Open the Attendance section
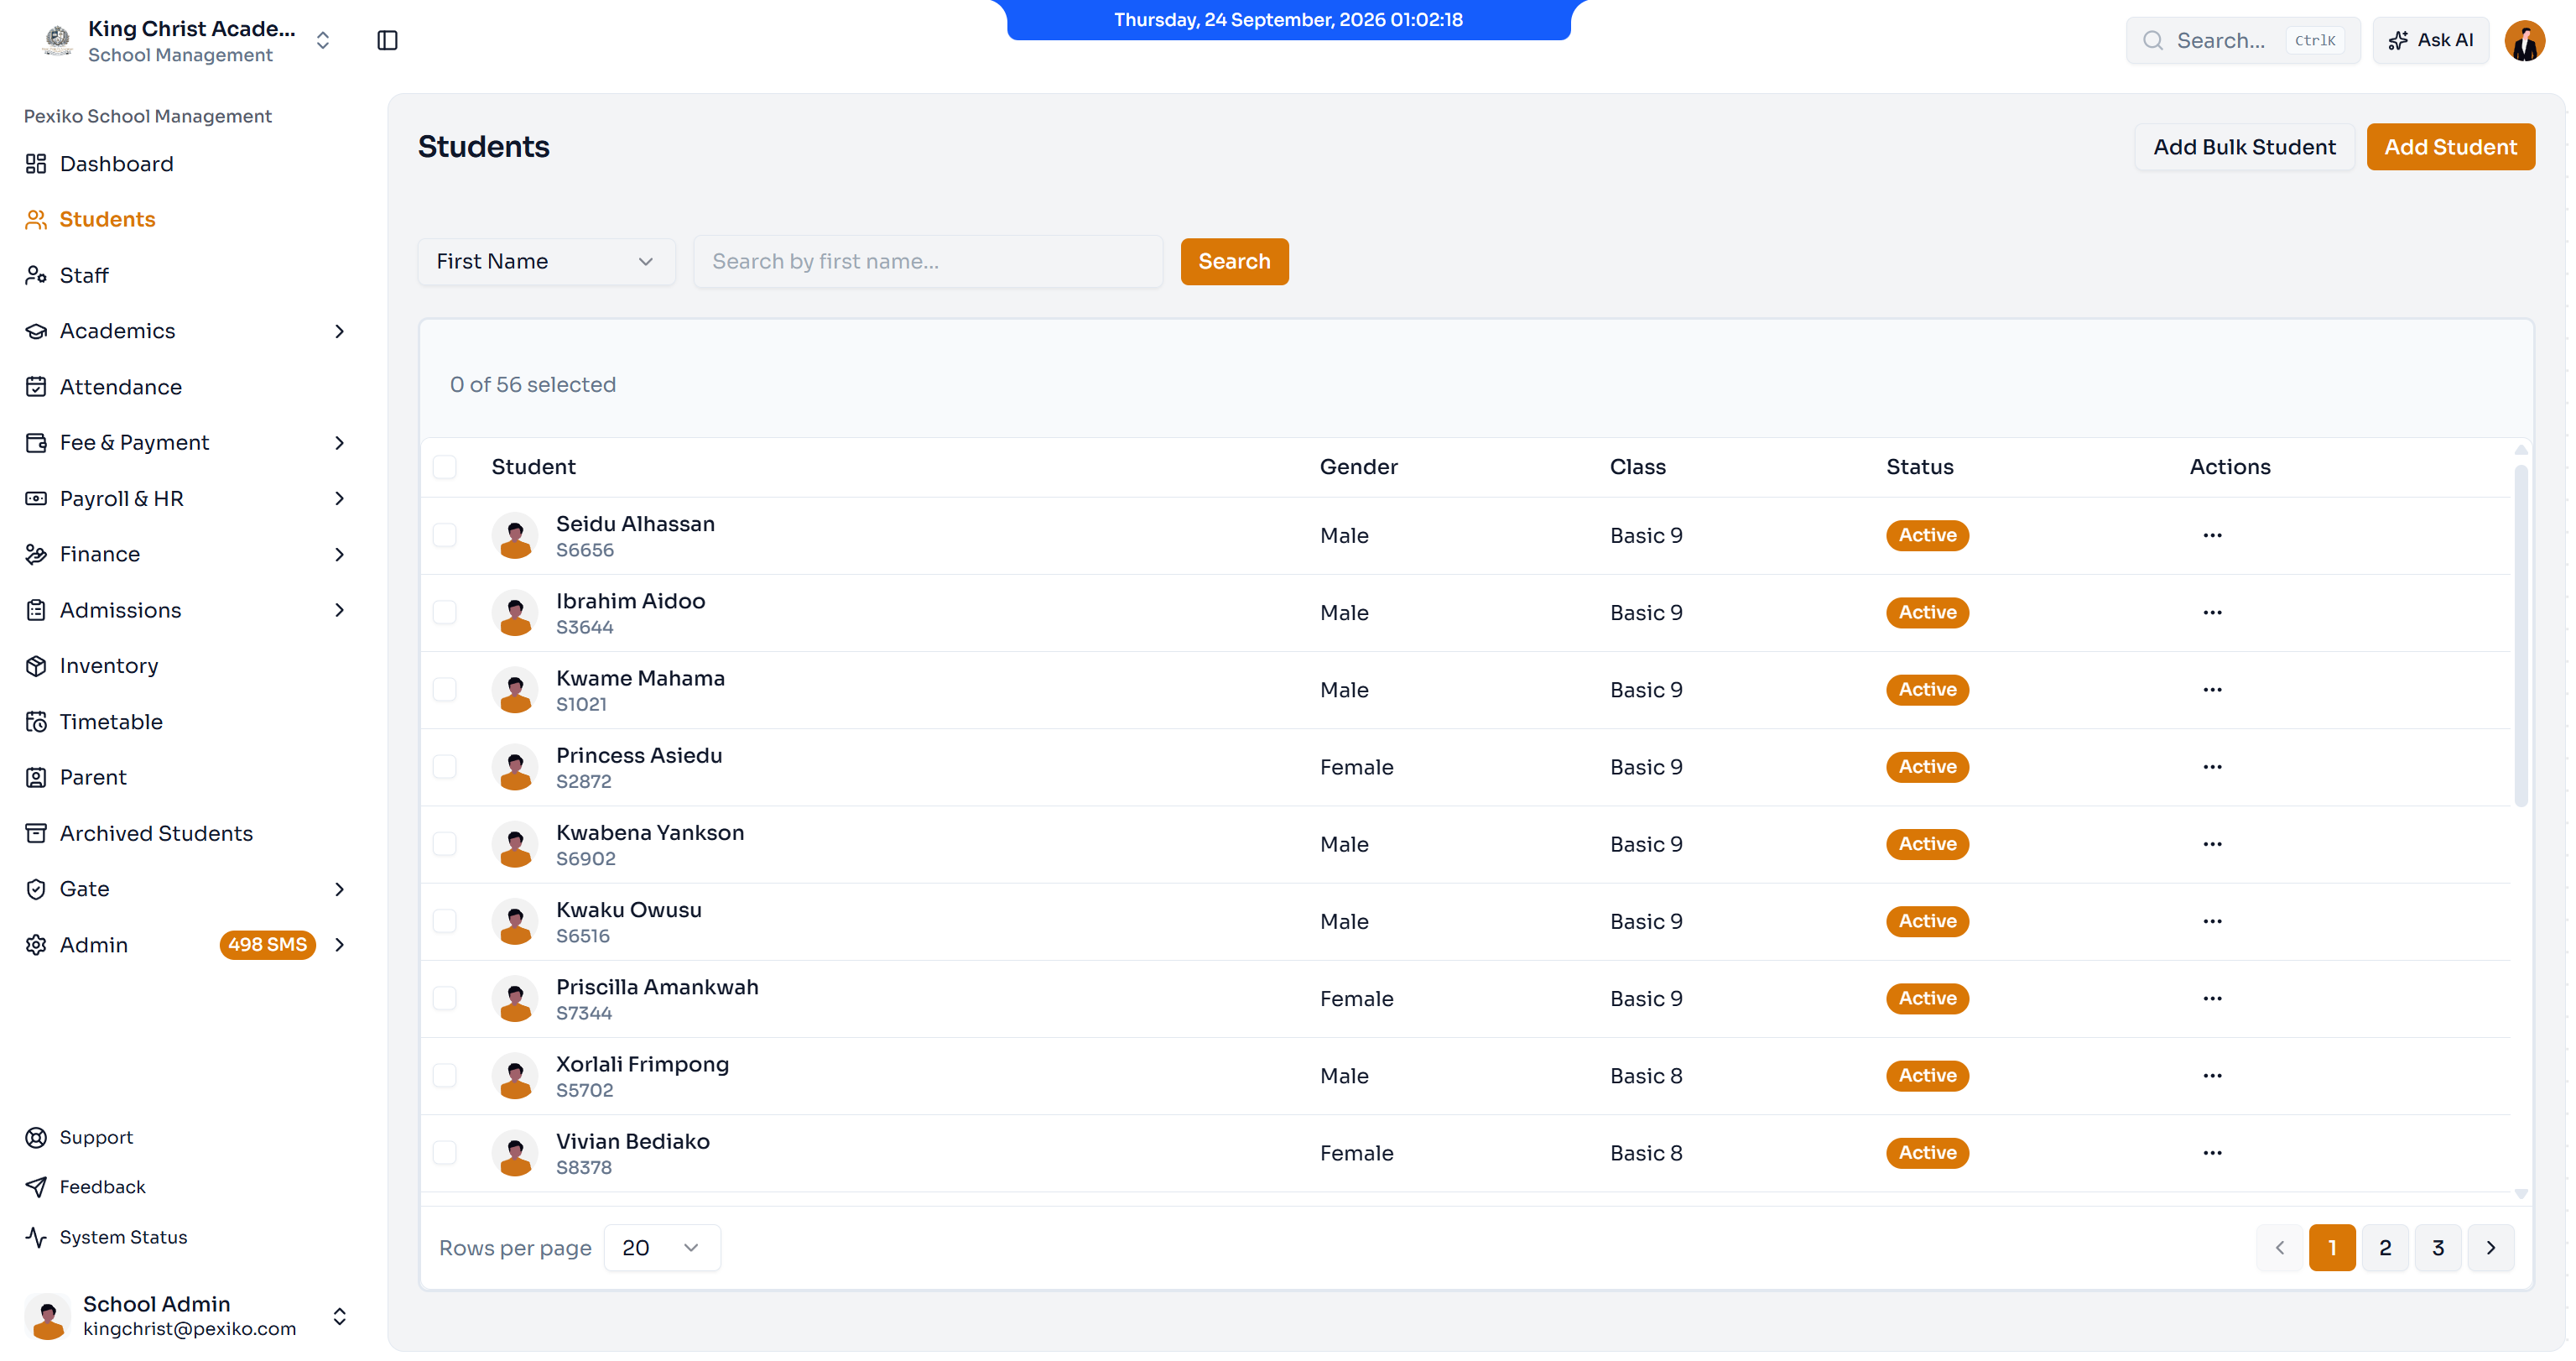This screenshot has width=2576, height=1361. tap(187, 387)
